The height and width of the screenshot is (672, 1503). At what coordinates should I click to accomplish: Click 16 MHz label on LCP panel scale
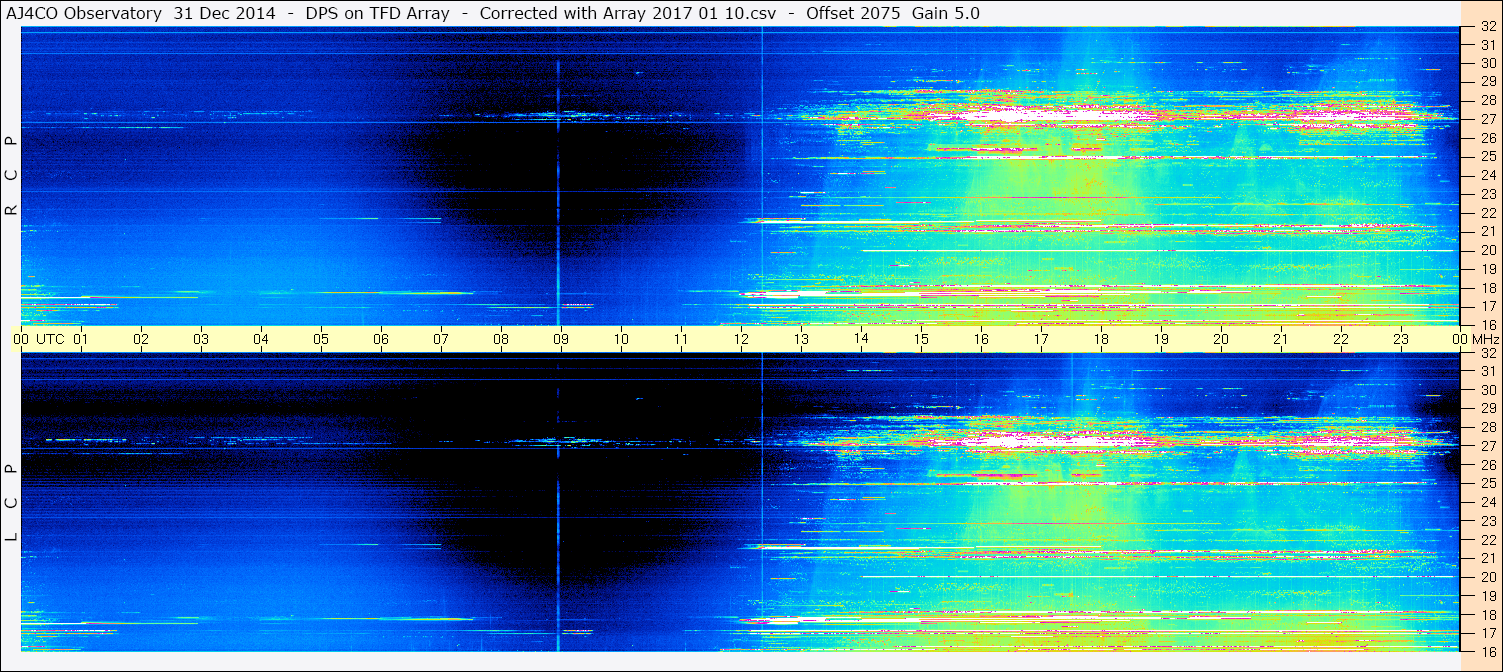coord(1488,651)
